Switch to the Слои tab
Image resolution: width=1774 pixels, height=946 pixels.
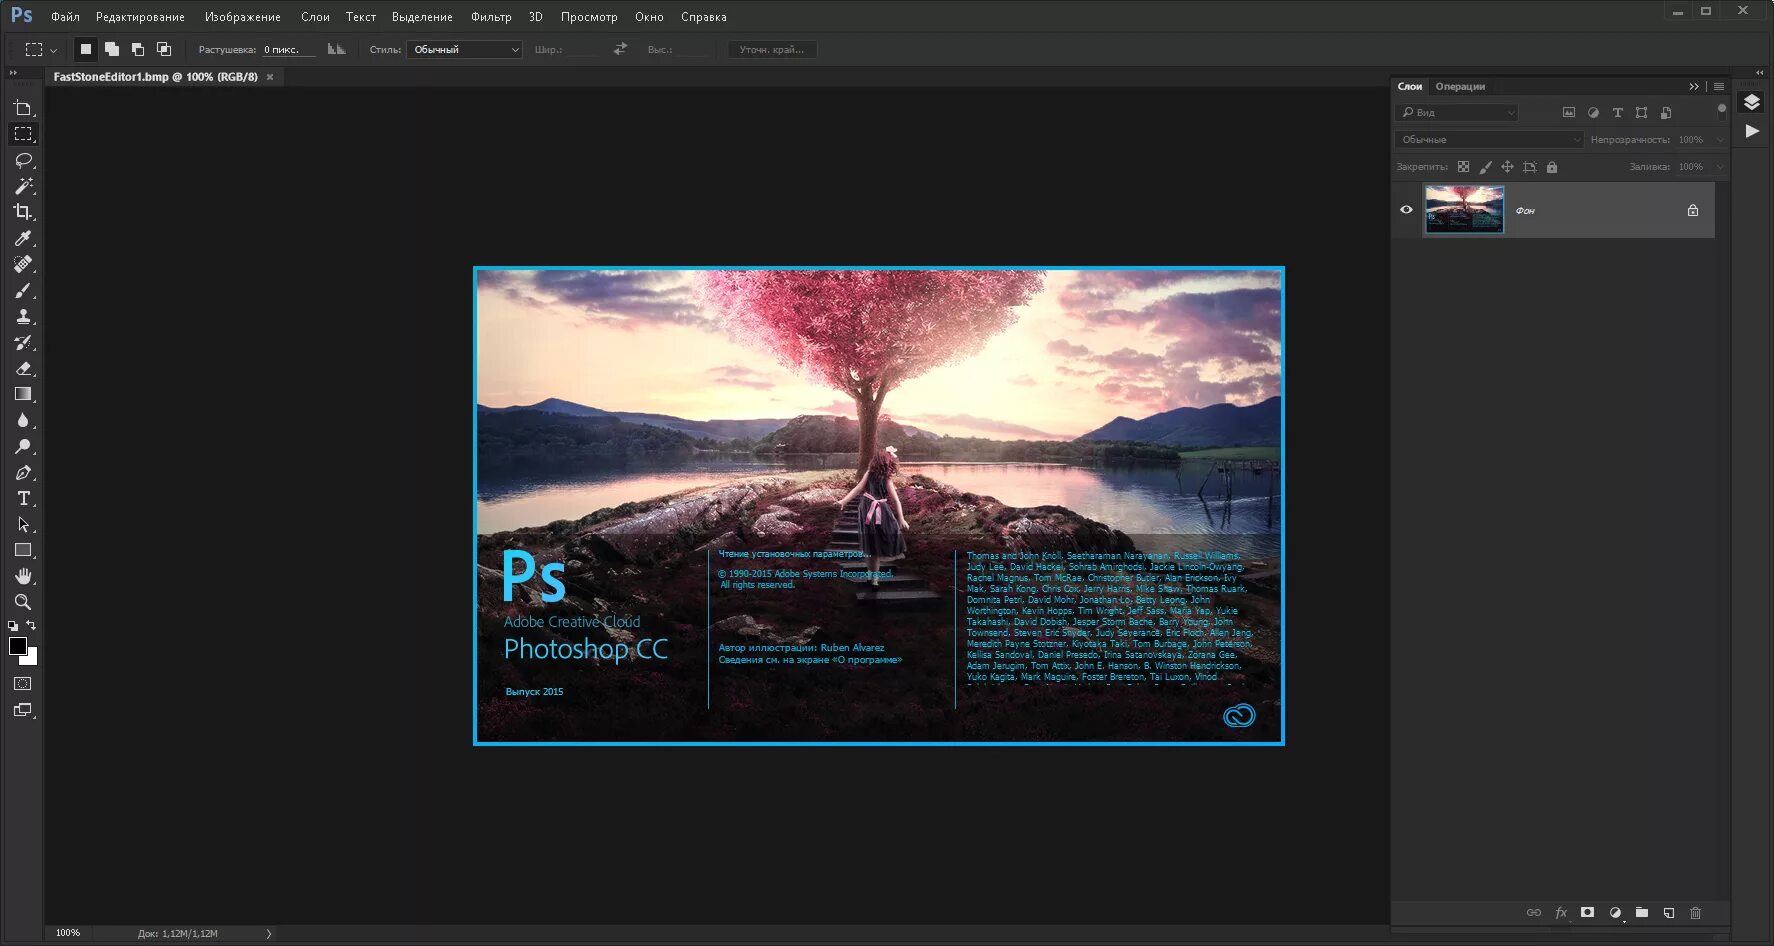point(1410,87)
